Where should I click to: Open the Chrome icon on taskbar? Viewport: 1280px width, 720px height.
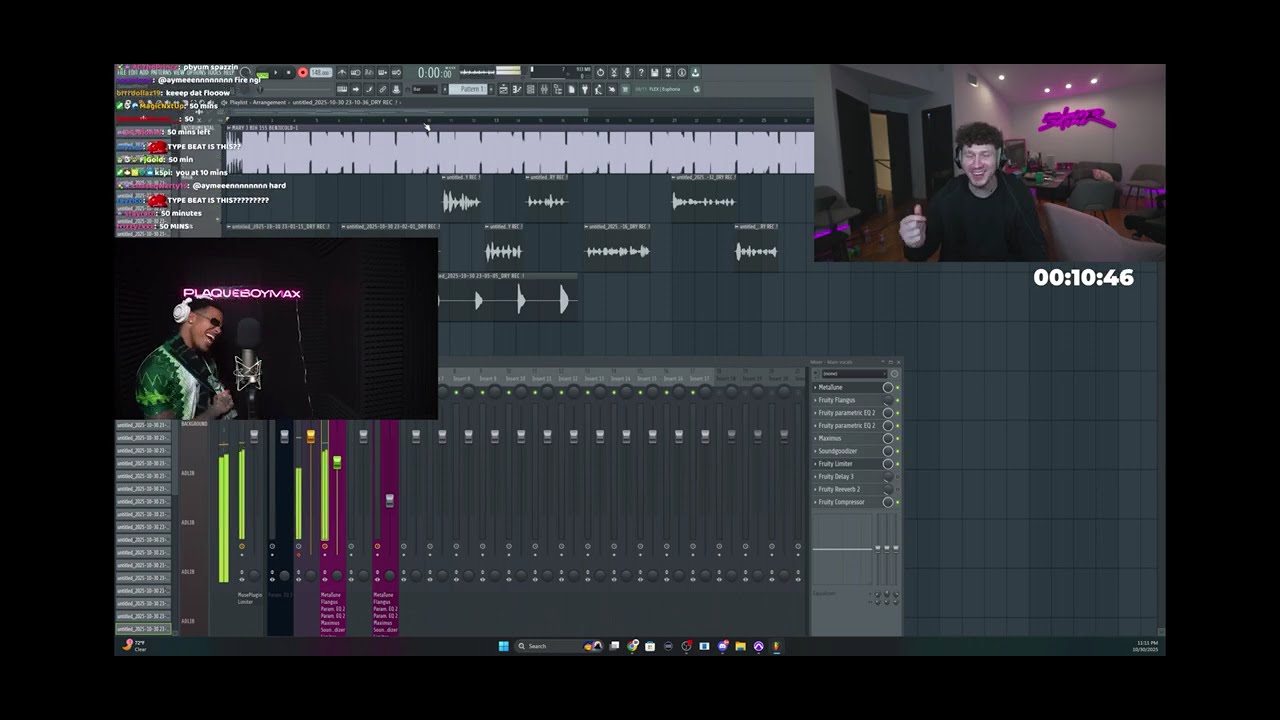click(x=632, y=646)
